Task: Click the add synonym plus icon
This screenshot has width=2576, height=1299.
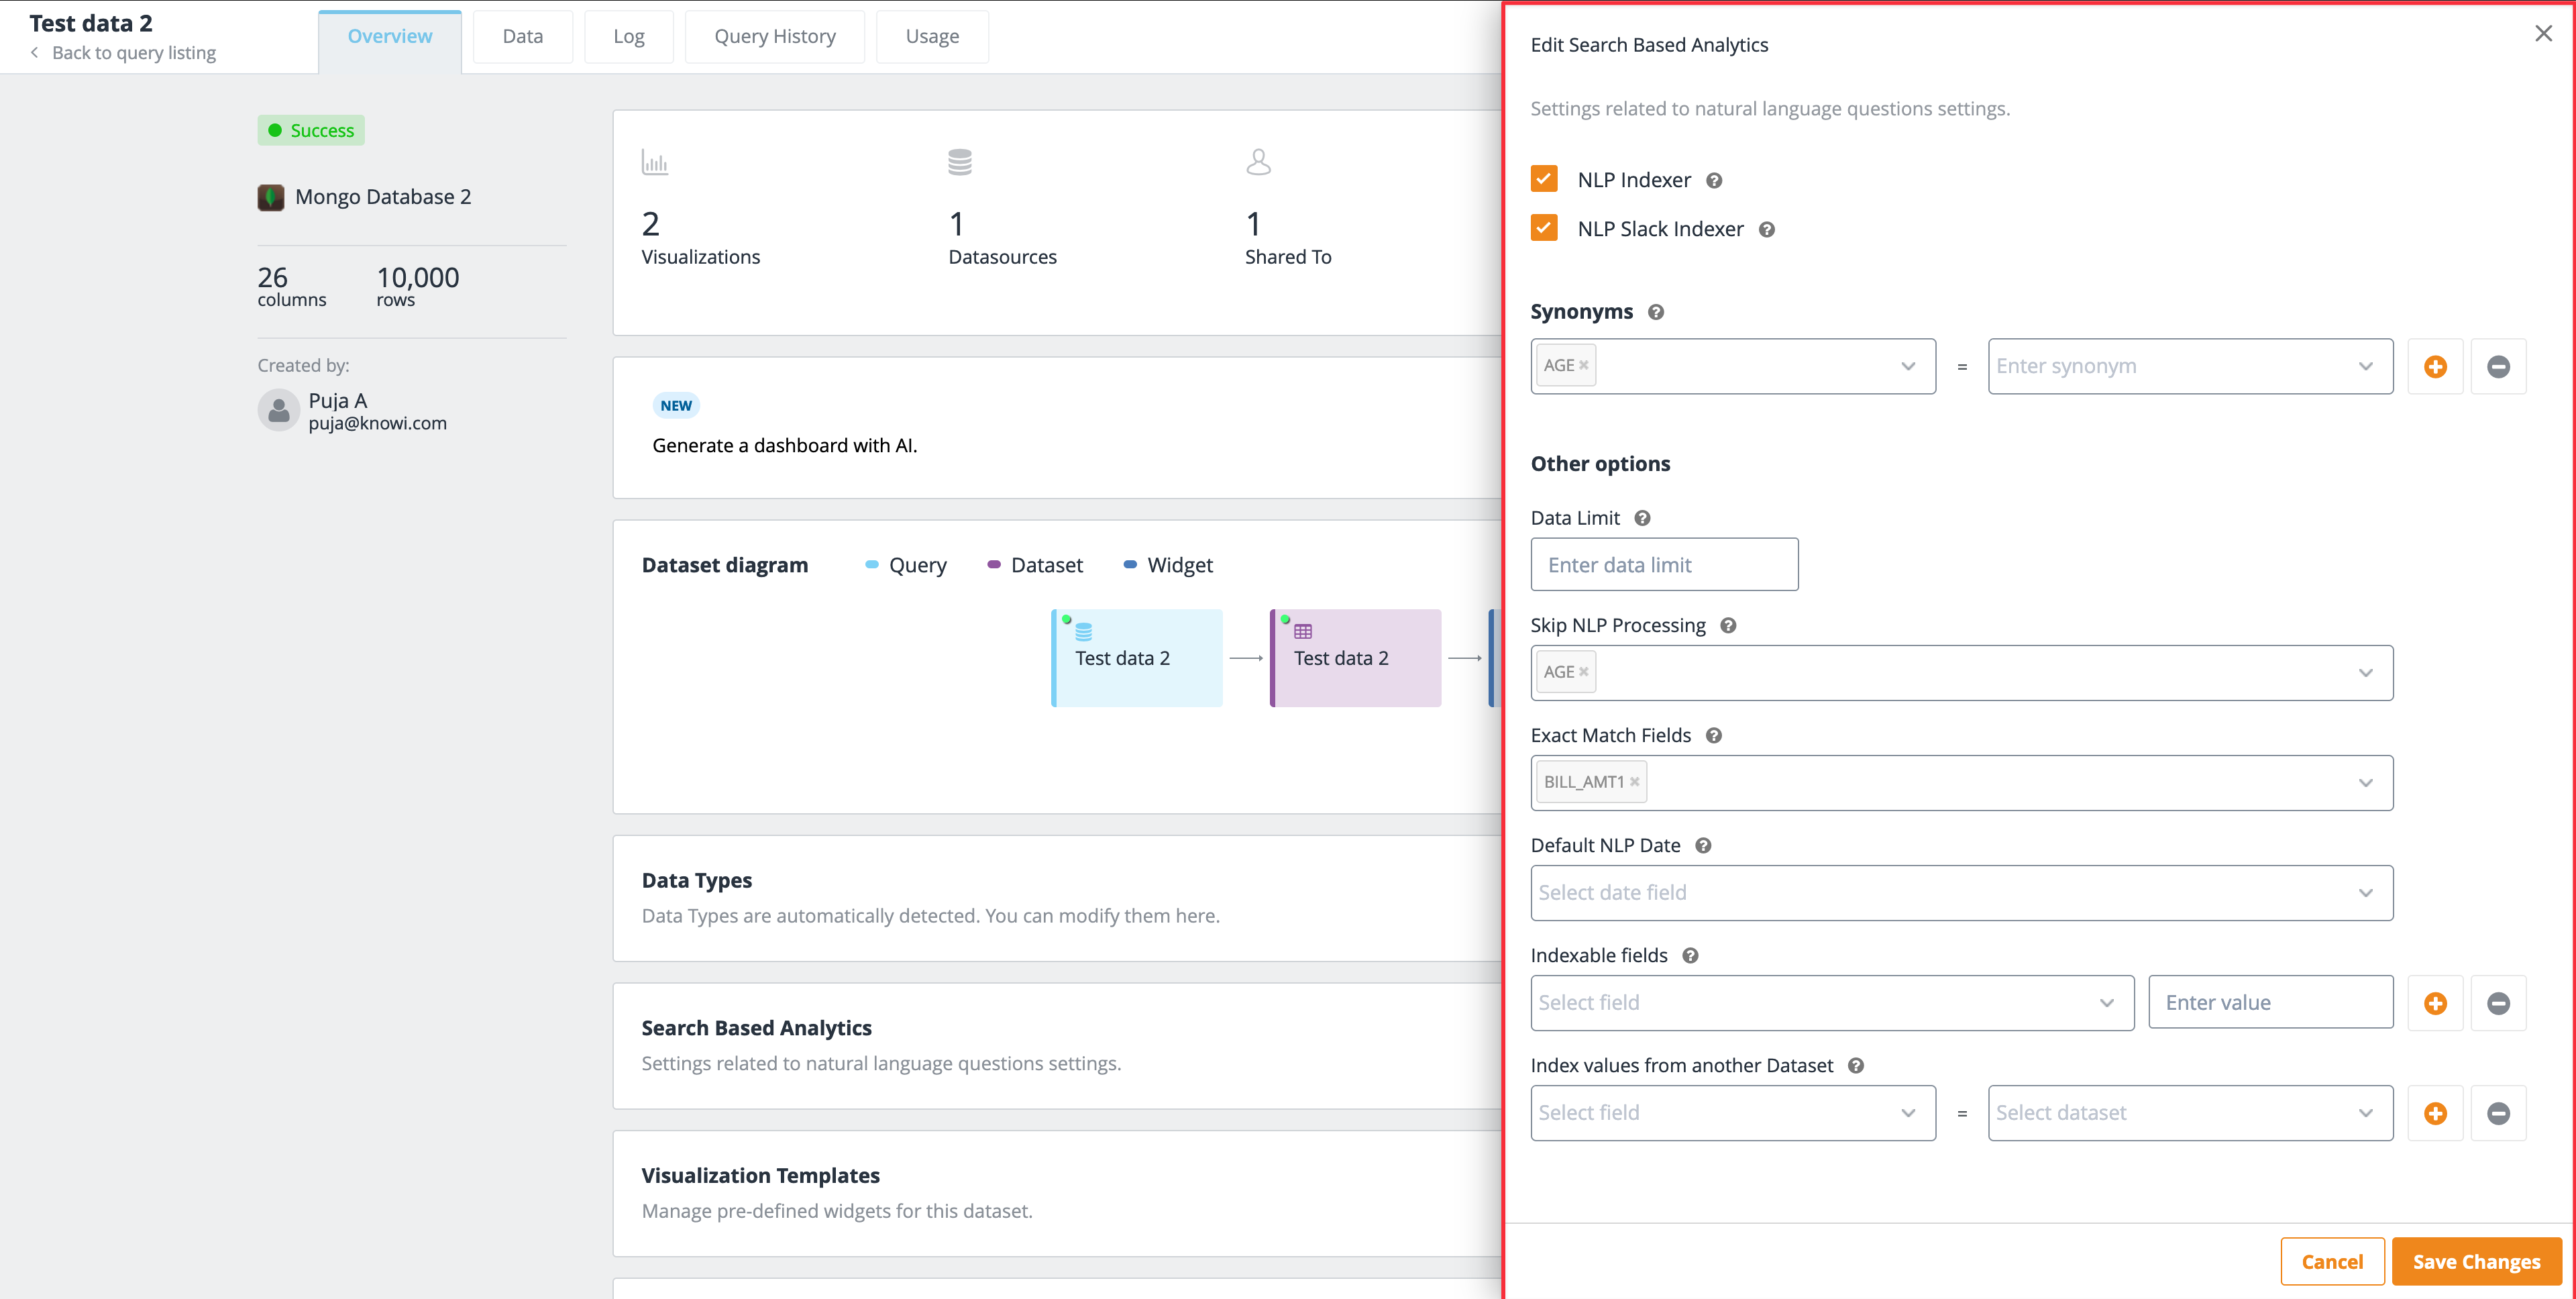Action: coord(2434,366)
